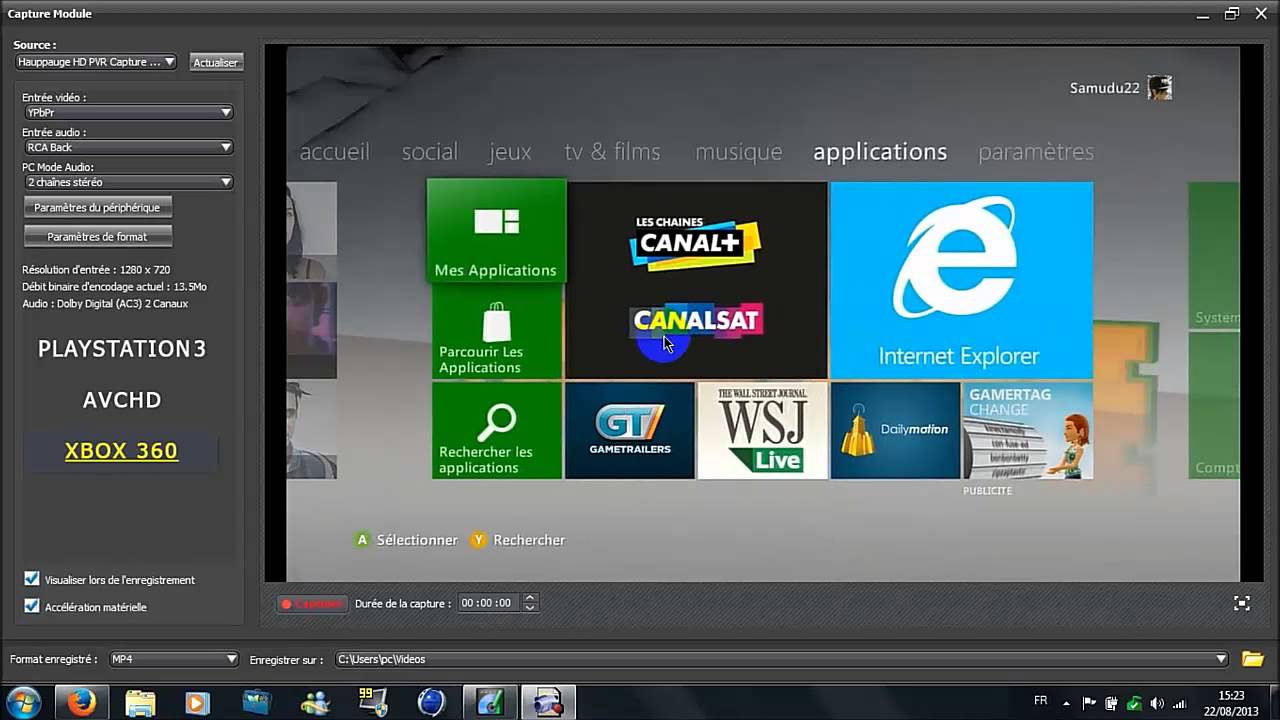
Task: Switch to the green pen taskbar app
Action: tap(490, 702)
